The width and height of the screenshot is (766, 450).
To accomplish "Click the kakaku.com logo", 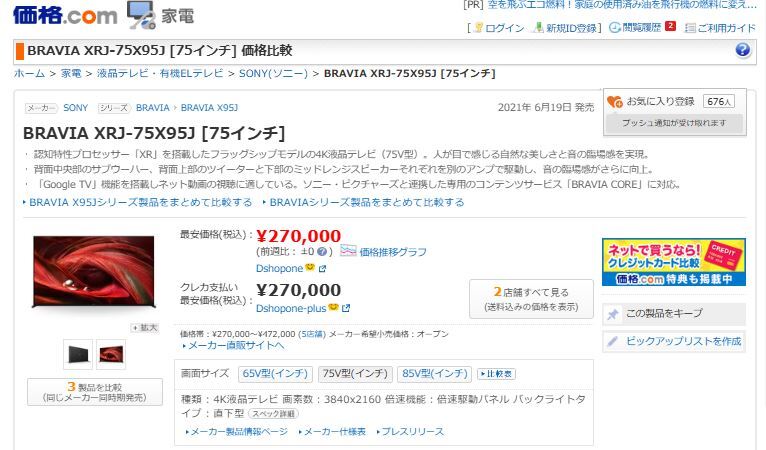I will click(64, 15).
